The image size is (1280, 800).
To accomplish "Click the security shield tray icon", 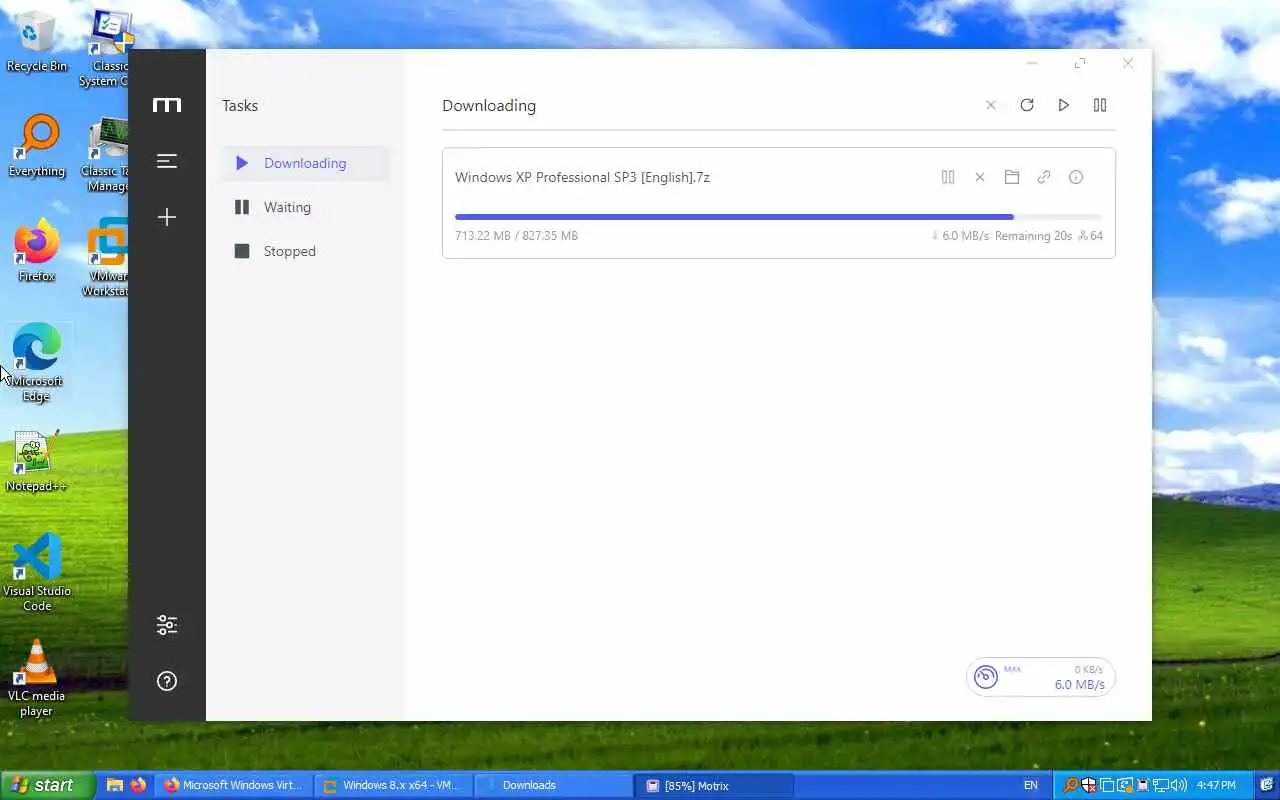I will pos(1088,785).
